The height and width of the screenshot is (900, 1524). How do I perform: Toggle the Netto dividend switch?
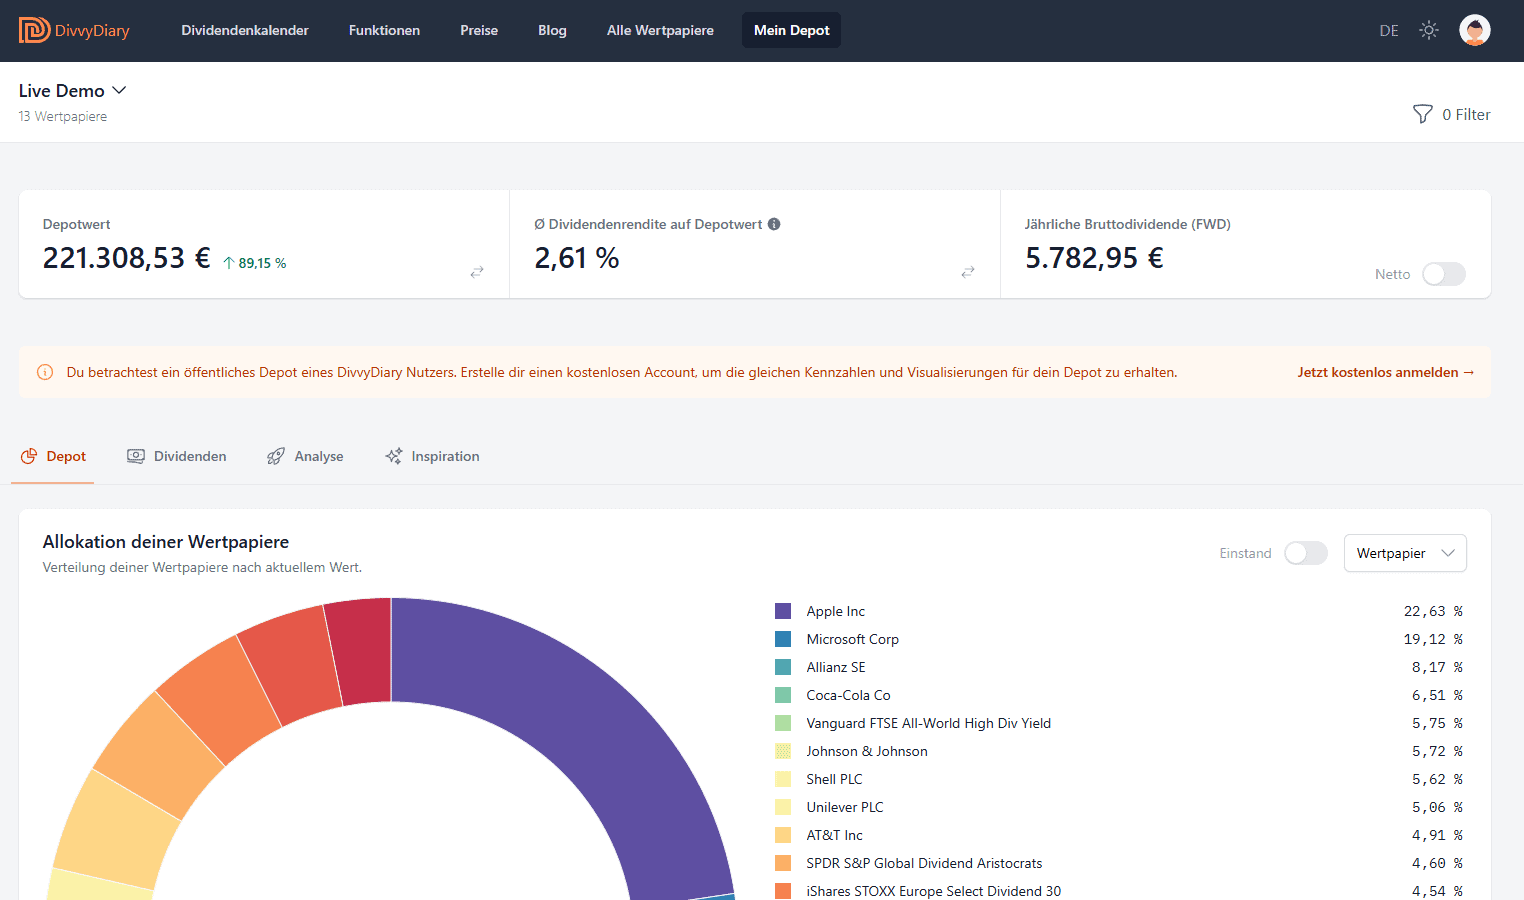(1444, 274)
